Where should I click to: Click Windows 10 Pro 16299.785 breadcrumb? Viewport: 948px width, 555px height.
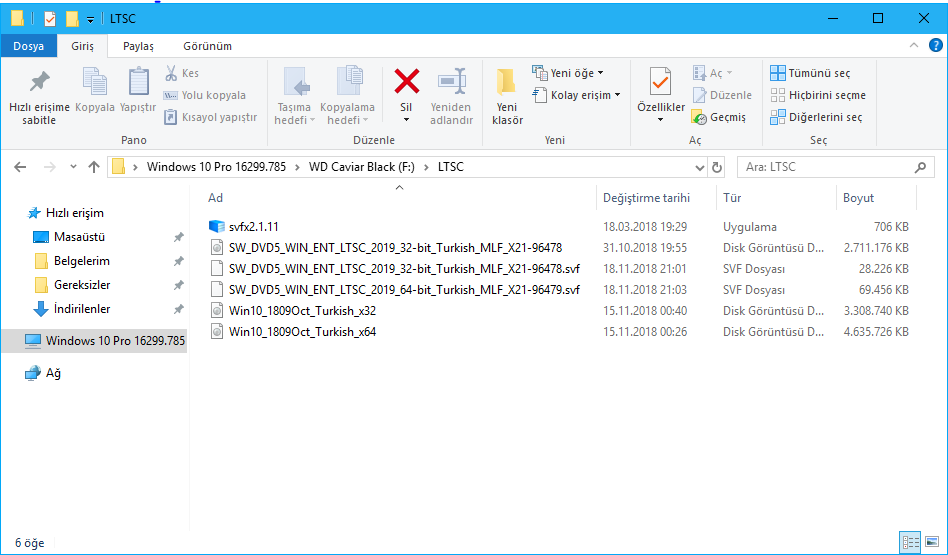click(x=216, y=167)
